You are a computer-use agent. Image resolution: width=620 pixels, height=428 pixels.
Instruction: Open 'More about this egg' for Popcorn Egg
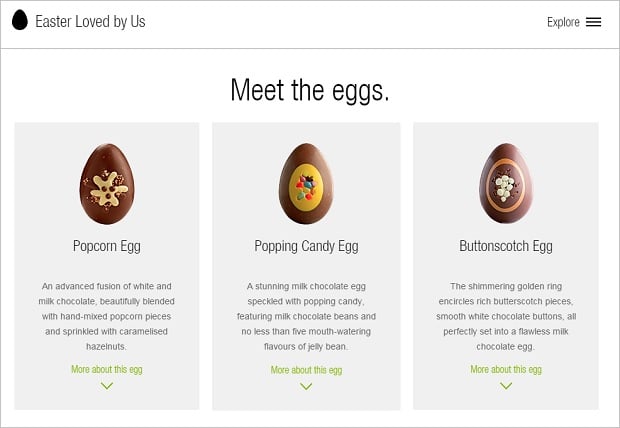[107, 370]
